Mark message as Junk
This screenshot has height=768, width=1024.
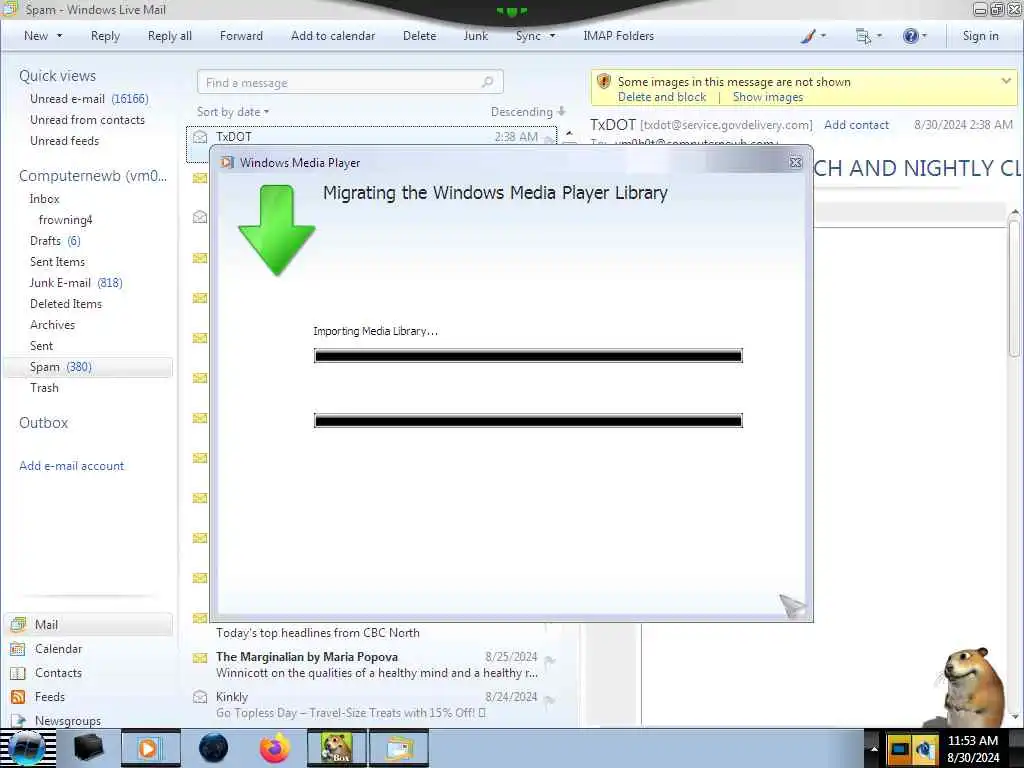point(475,36)
